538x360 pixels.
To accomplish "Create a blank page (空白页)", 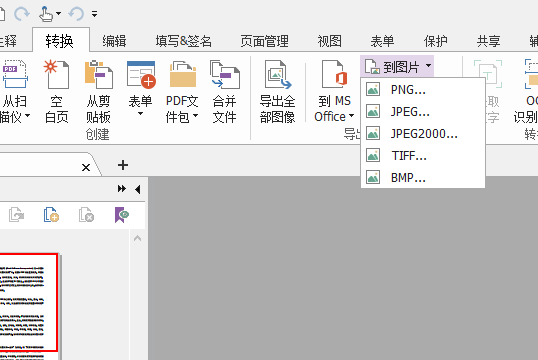I will tap(57, 92).
